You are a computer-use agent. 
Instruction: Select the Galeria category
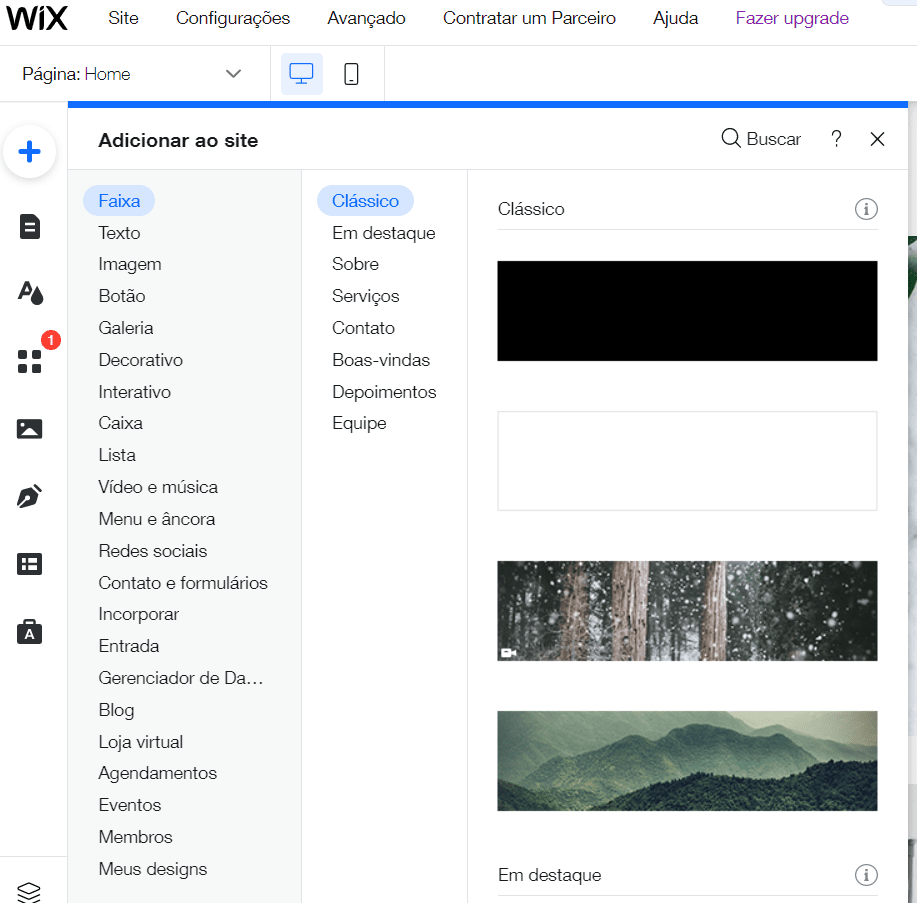pos(126,328)
